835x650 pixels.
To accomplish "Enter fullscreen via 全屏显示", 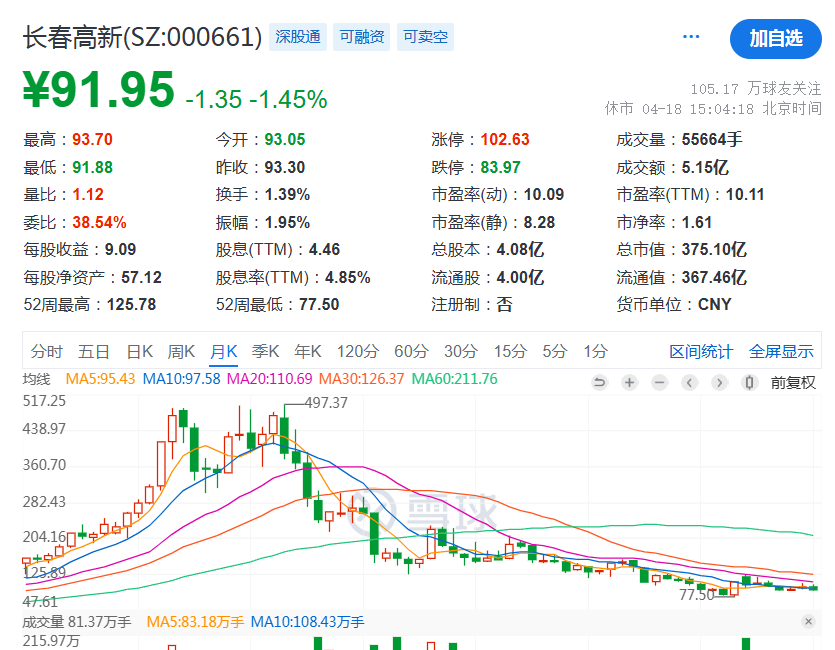I will pos(781,352).
